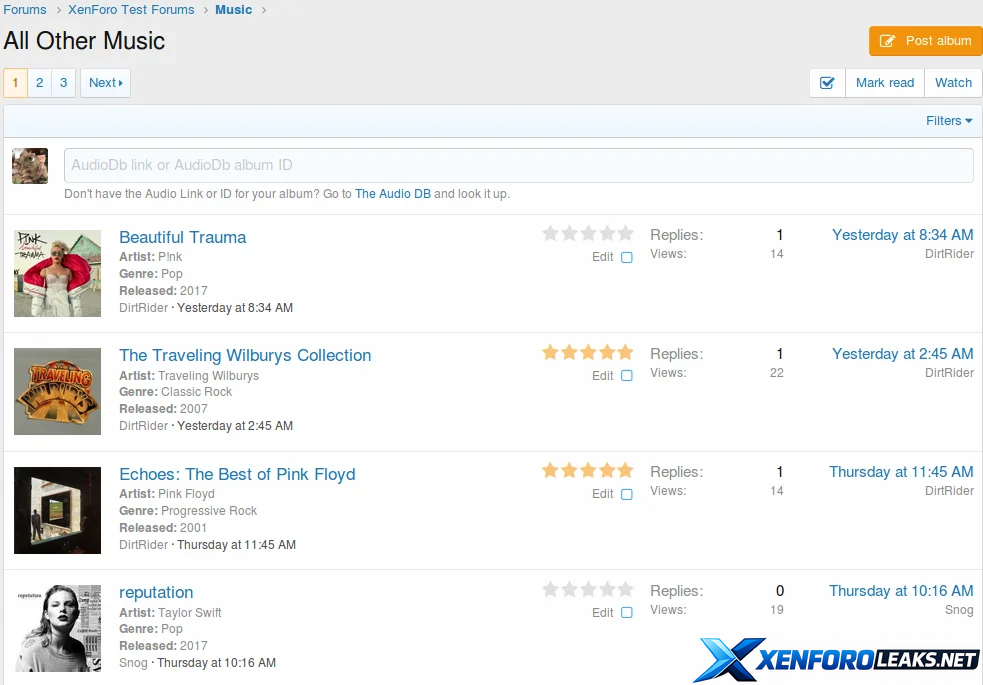This screenshot has width=983, height=685.
Task: Click Echoes Pink Floyd album cover
Action: [58, 510]
